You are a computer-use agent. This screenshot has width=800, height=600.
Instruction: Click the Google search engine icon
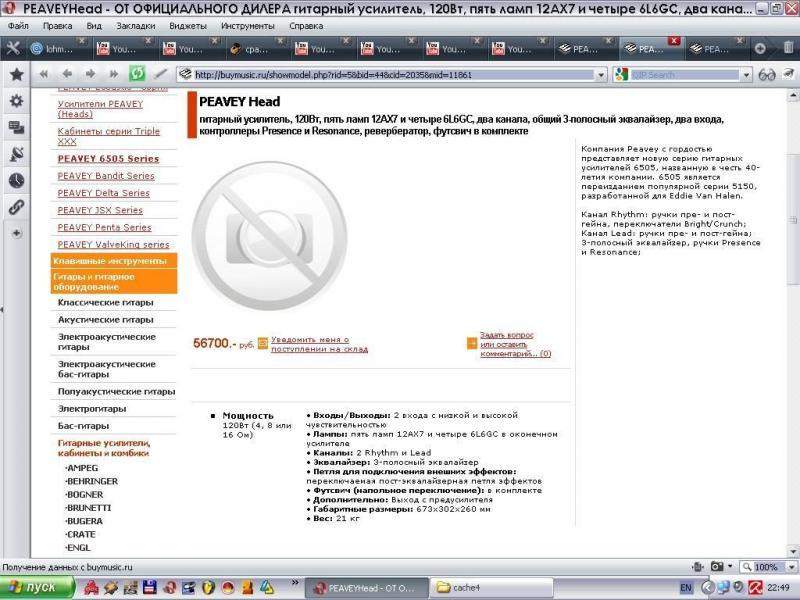coord(621,74)
